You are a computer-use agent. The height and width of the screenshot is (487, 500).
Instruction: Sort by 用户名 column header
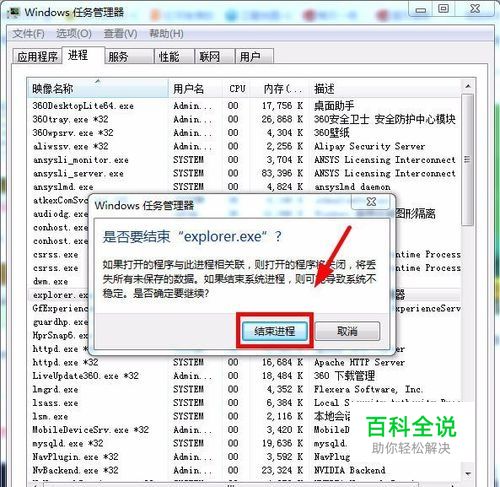196,88
